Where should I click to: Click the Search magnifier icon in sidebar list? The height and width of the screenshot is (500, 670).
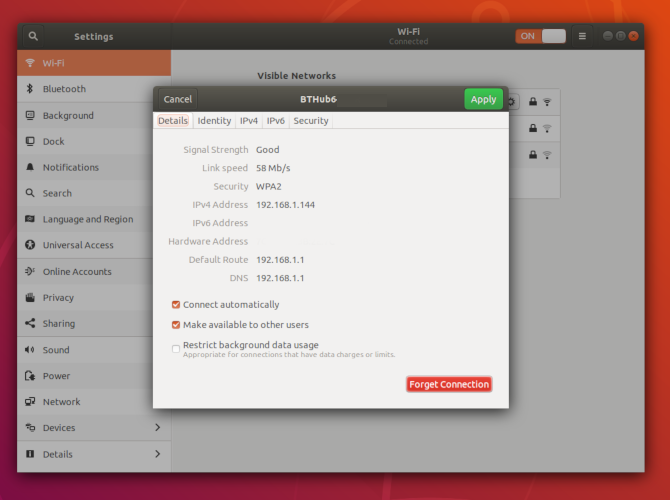pyautogui.click(x=30, y=193)
